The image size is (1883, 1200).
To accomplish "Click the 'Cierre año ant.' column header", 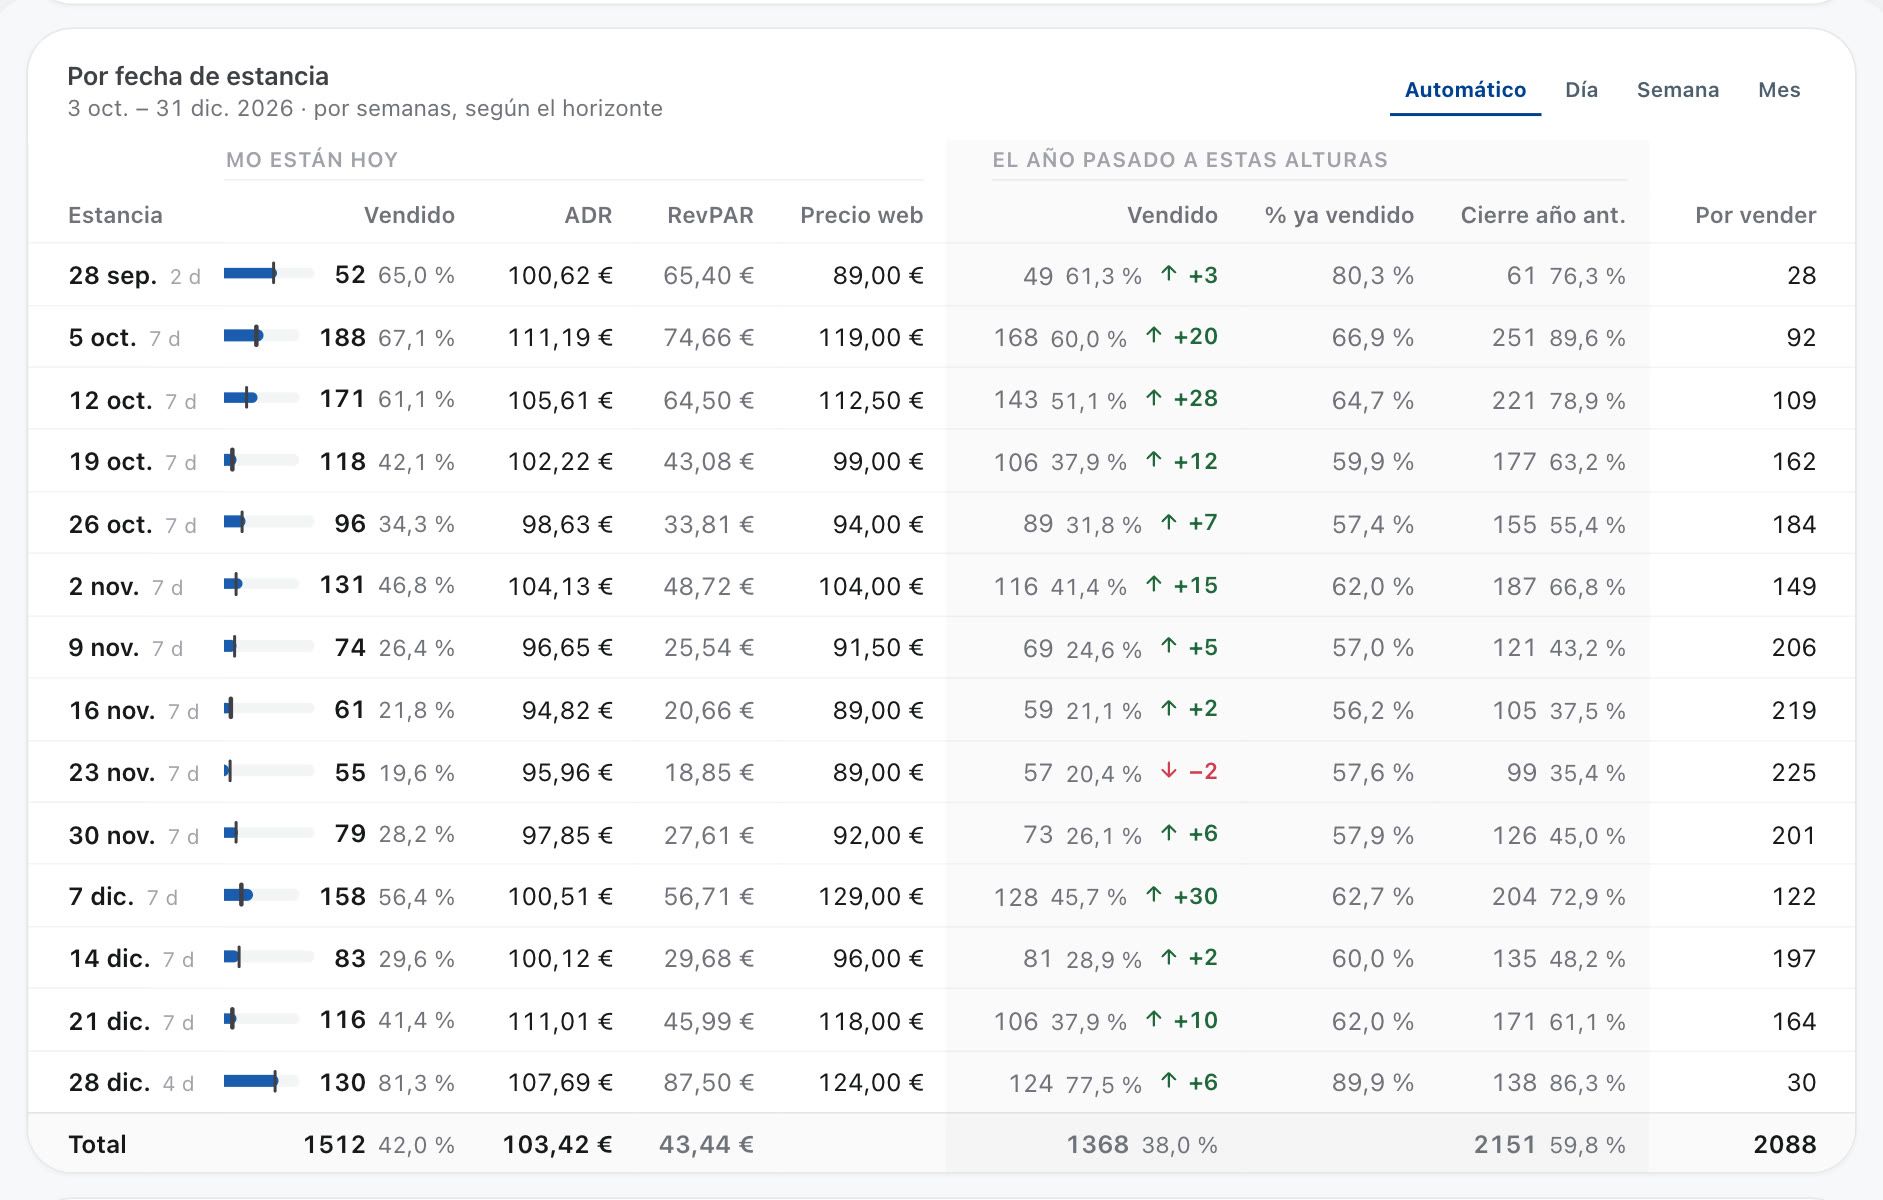I will click(x=1543, y=215).
